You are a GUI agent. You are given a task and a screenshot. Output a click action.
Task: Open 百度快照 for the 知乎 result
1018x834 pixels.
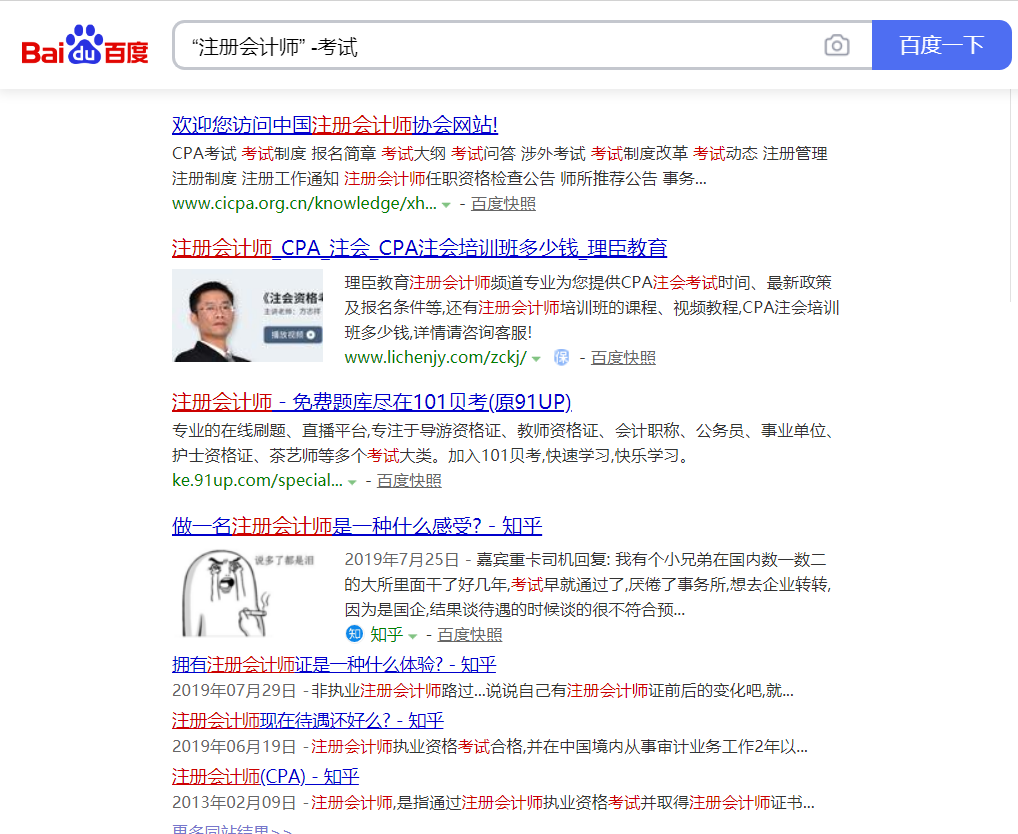coord(469,635)
